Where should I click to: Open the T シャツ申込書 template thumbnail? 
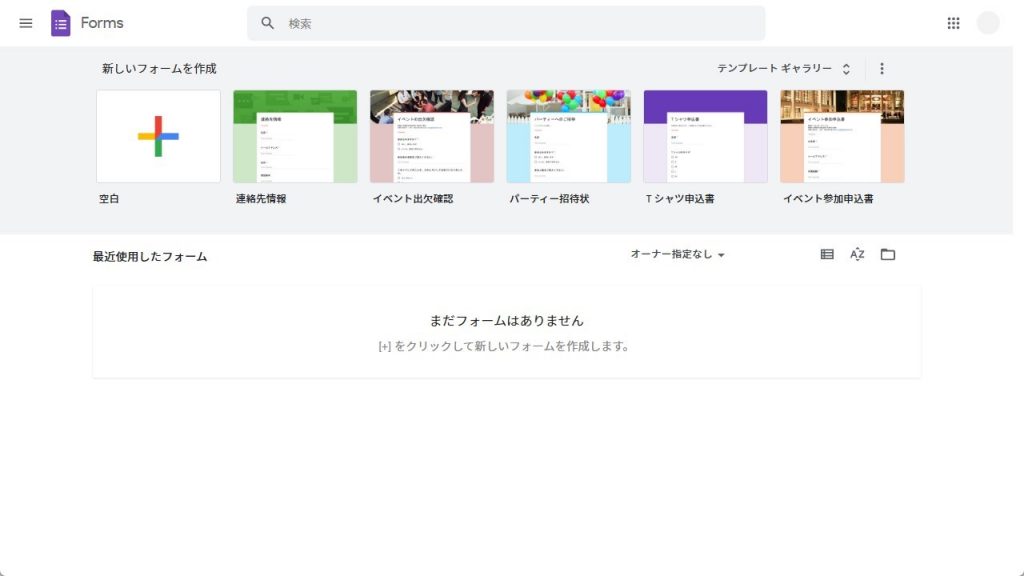pyautogui.click(x=705, y=136)
